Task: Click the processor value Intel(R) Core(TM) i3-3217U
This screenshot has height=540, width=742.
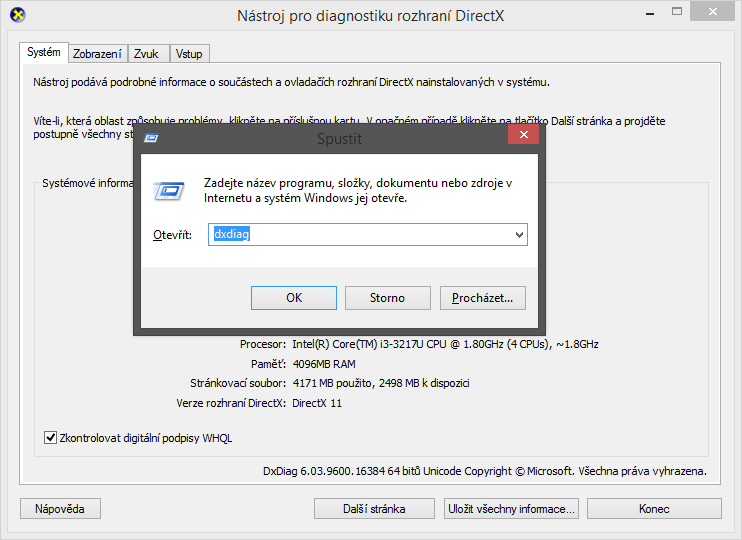Action: pos(445,344)
